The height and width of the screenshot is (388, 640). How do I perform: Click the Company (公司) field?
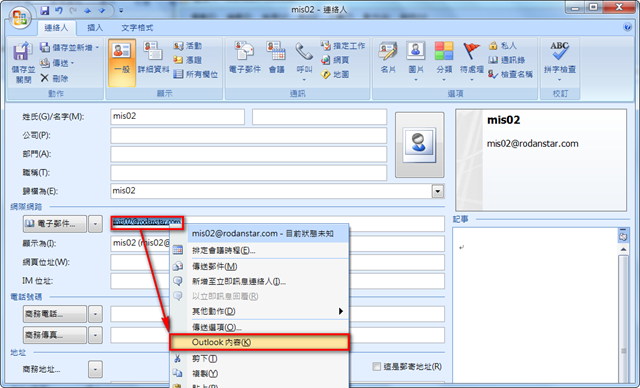coord(248,135)
